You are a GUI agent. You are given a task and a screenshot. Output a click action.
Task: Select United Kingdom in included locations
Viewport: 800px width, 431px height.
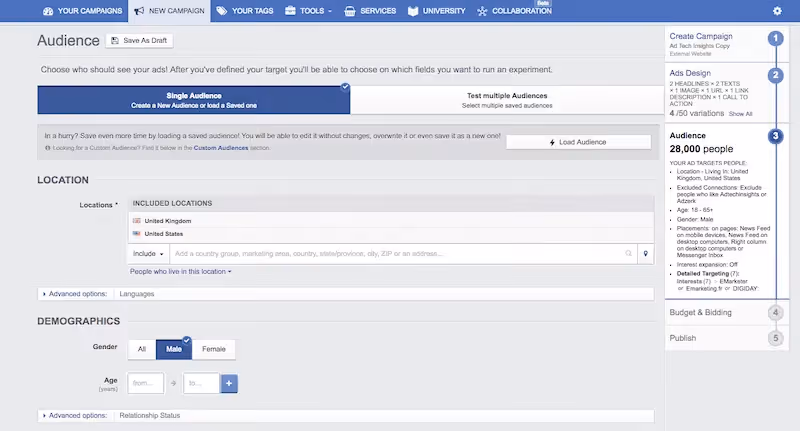167,221
